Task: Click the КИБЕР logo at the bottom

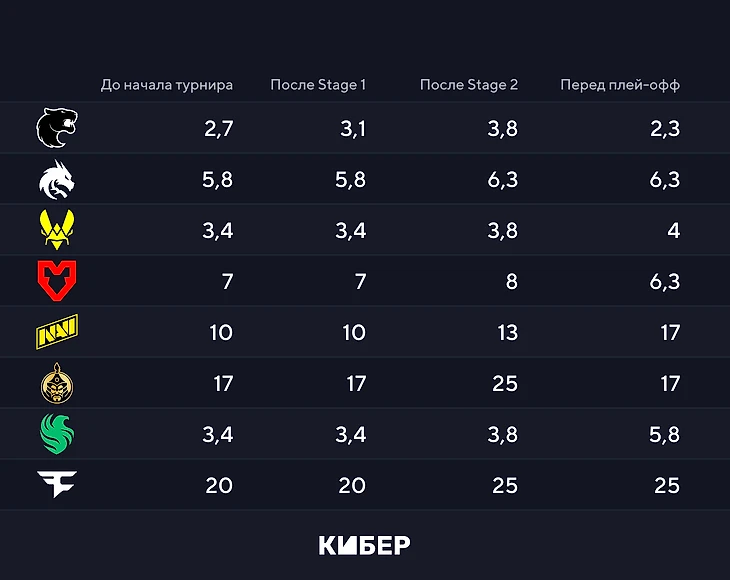Action: pyautogui.click(x=365, y=545)
